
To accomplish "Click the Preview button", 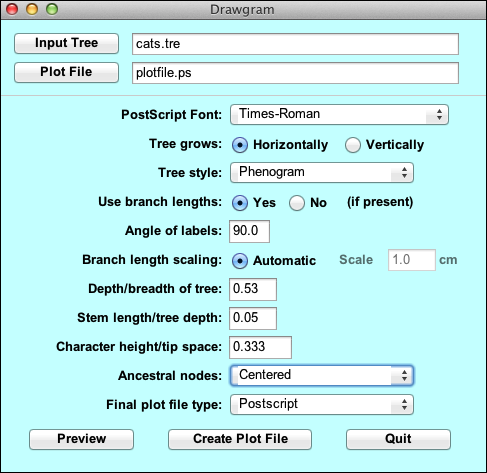I will pyautogui.click(x=81, y=439).
